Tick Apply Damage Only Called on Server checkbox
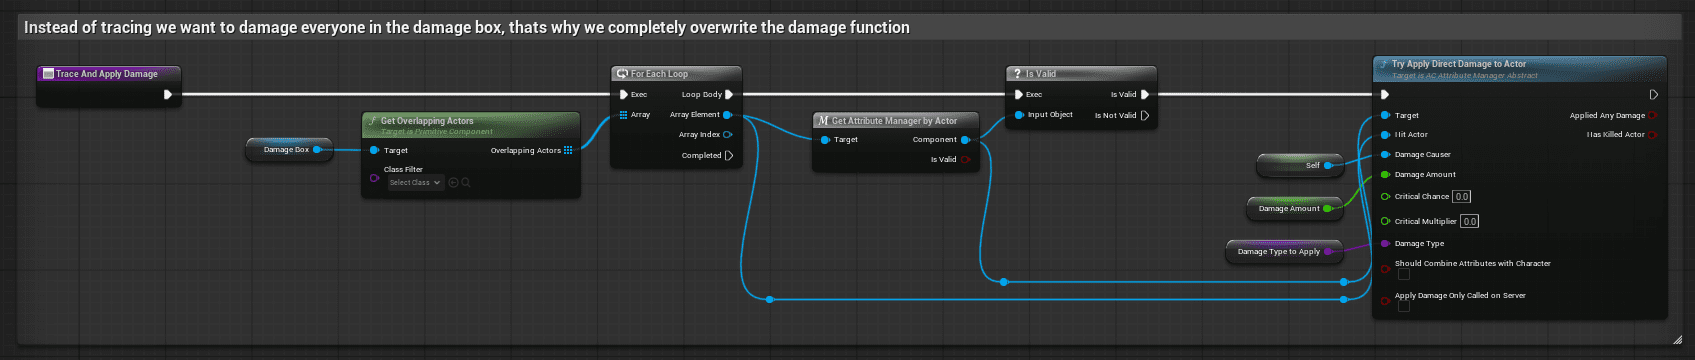 point(1404,306)
